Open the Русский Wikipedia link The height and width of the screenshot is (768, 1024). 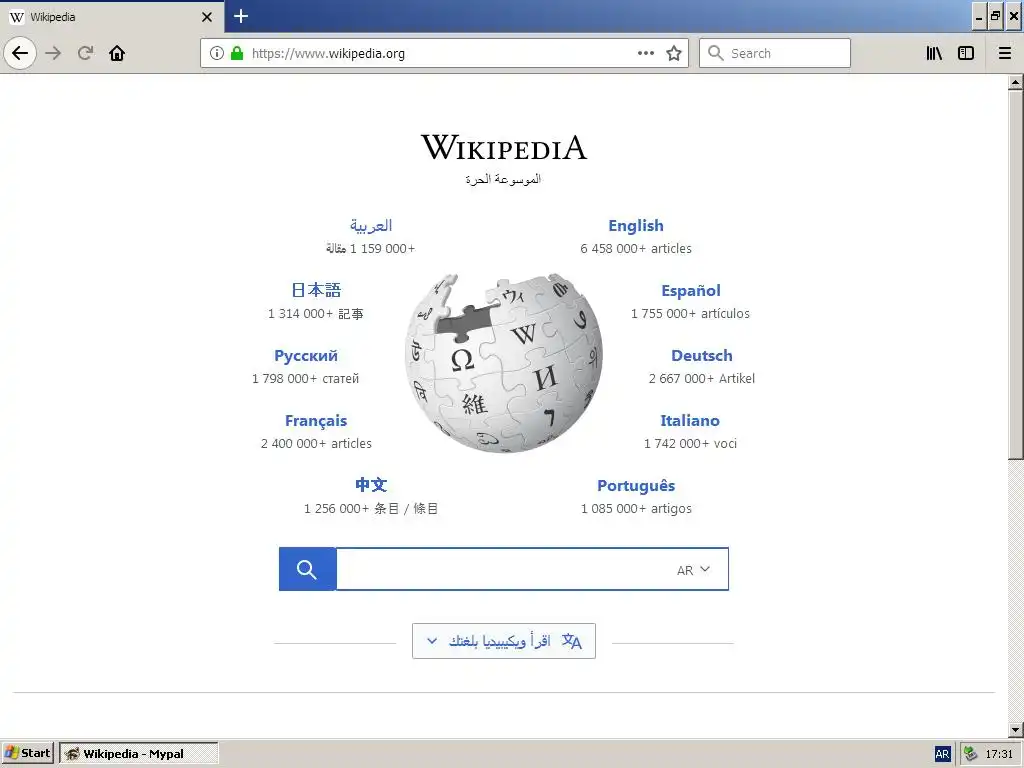point(306,356)
